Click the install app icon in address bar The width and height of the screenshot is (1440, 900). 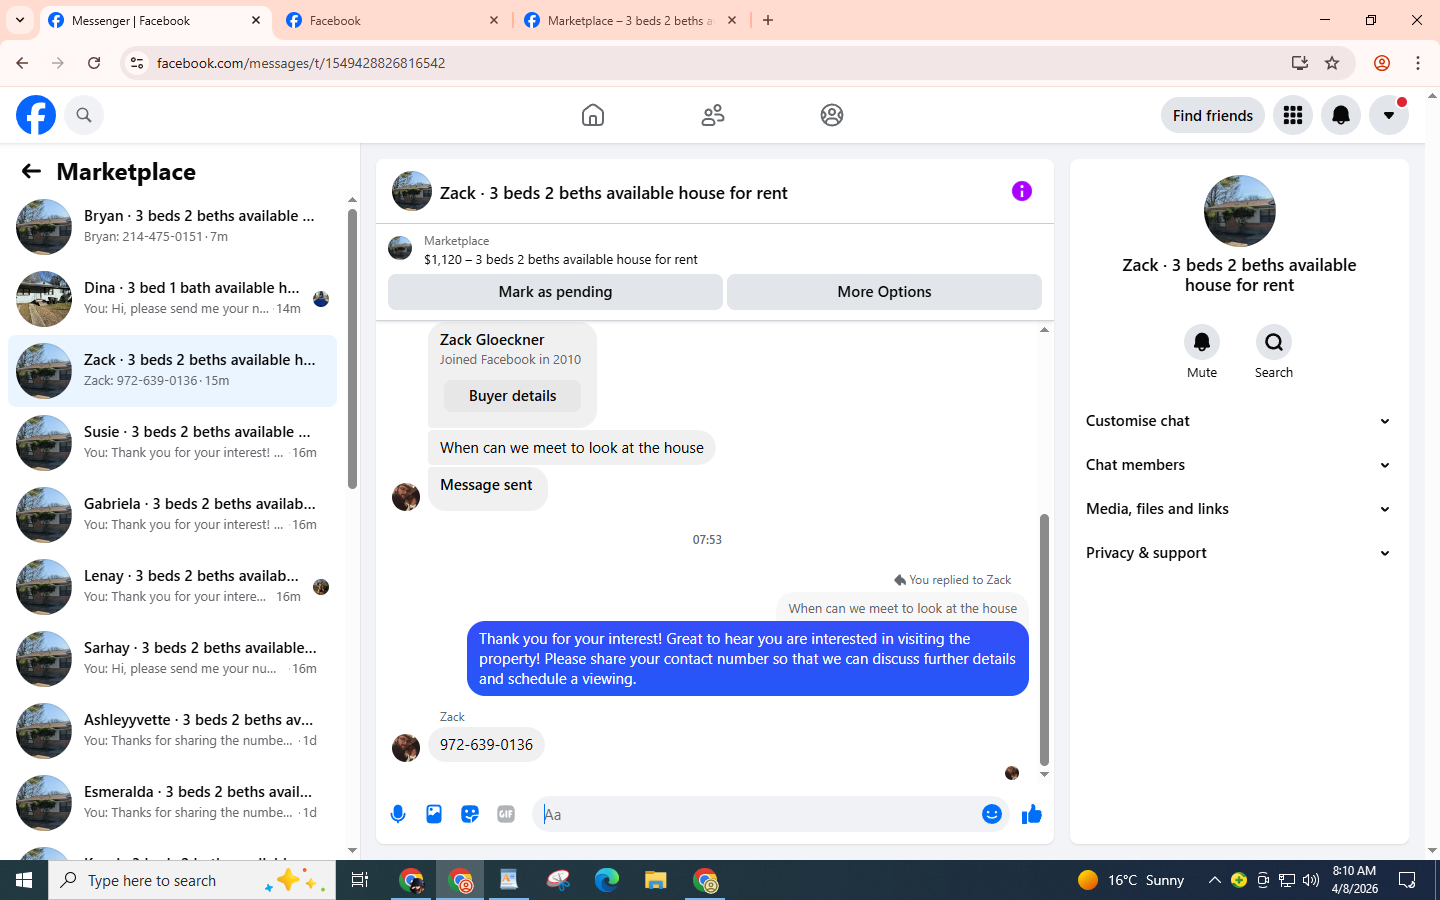[x=1300, y=63]
